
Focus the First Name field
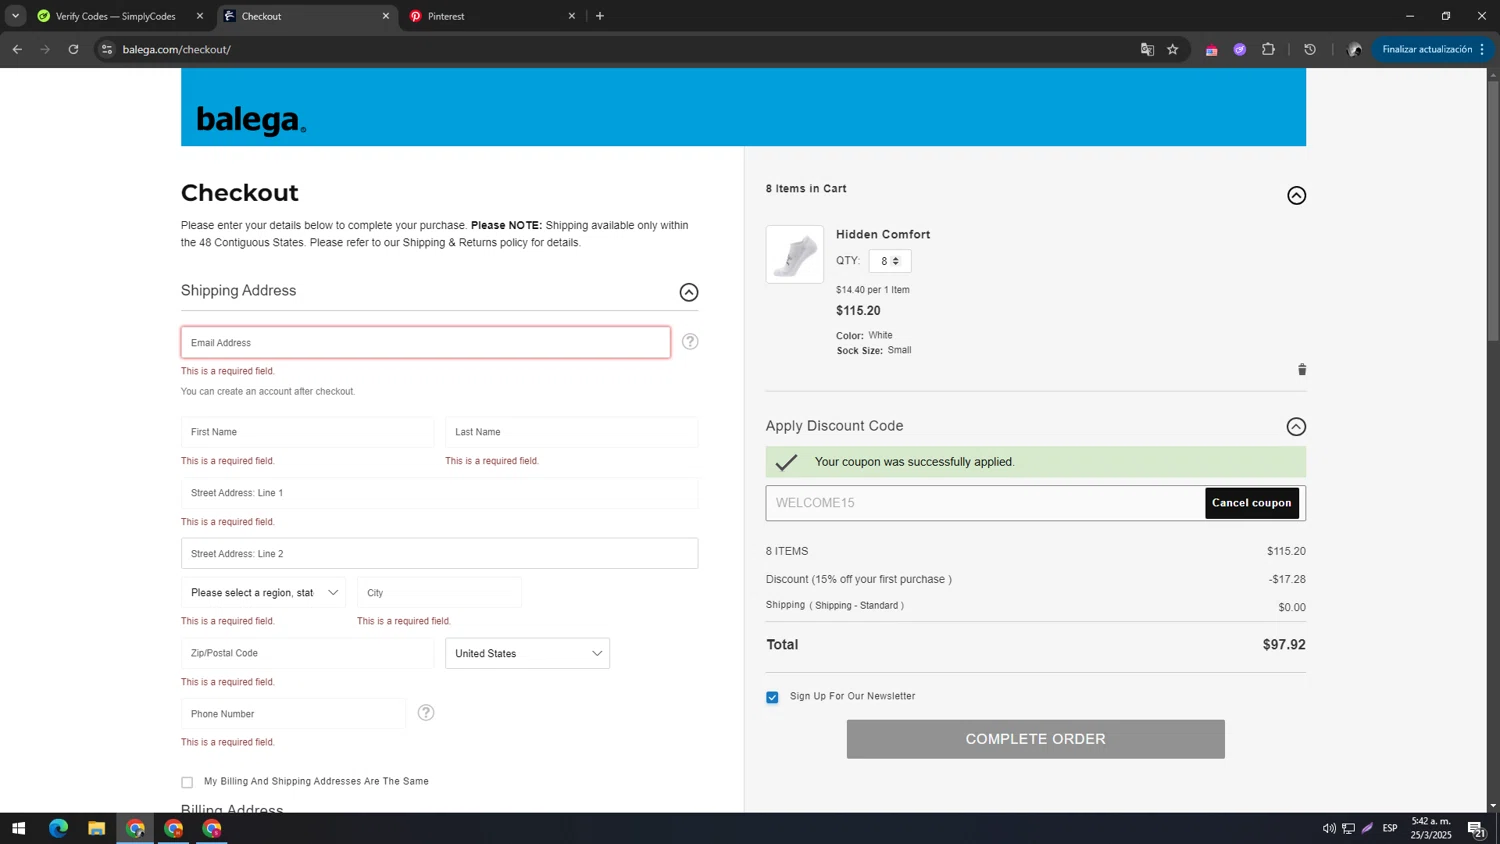[307, 432]
